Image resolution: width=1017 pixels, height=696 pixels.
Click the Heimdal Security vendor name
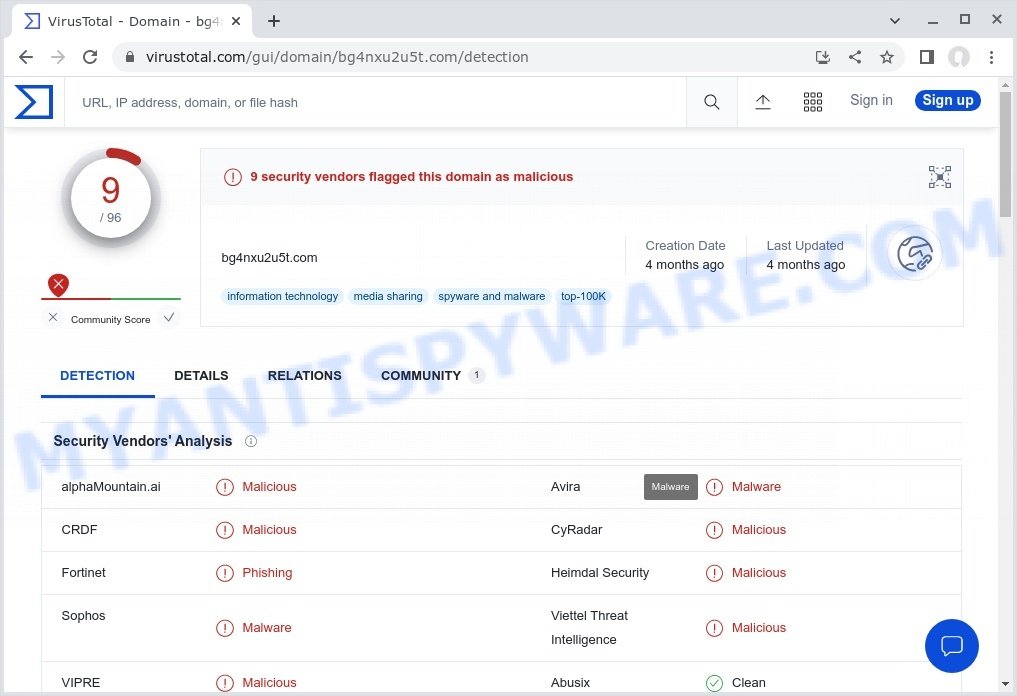click(x=600, y=573)
